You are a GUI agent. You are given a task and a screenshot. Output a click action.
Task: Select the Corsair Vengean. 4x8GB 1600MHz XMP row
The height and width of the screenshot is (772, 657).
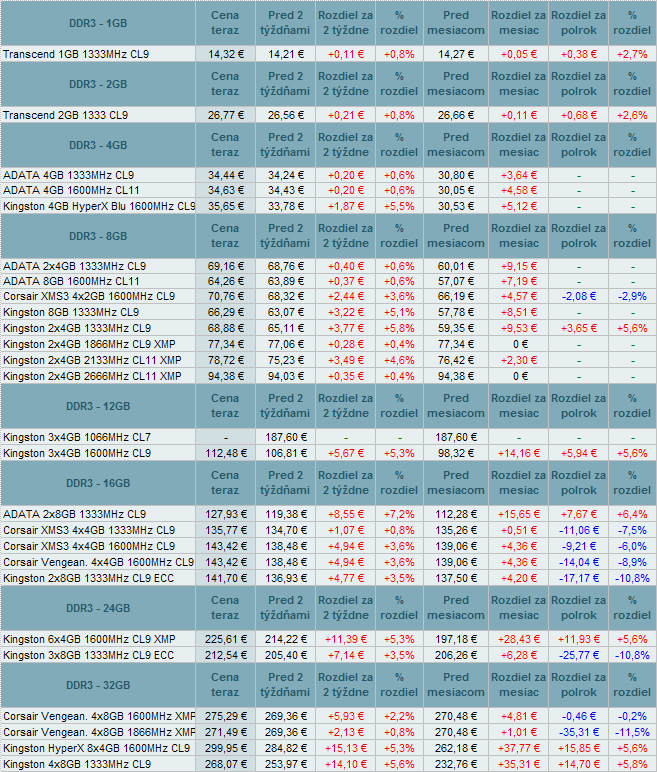(328, 716)
